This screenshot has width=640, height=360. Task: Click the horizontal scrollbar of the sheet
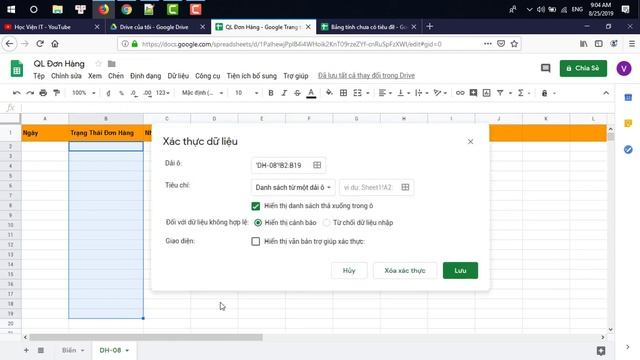[146, 338]
